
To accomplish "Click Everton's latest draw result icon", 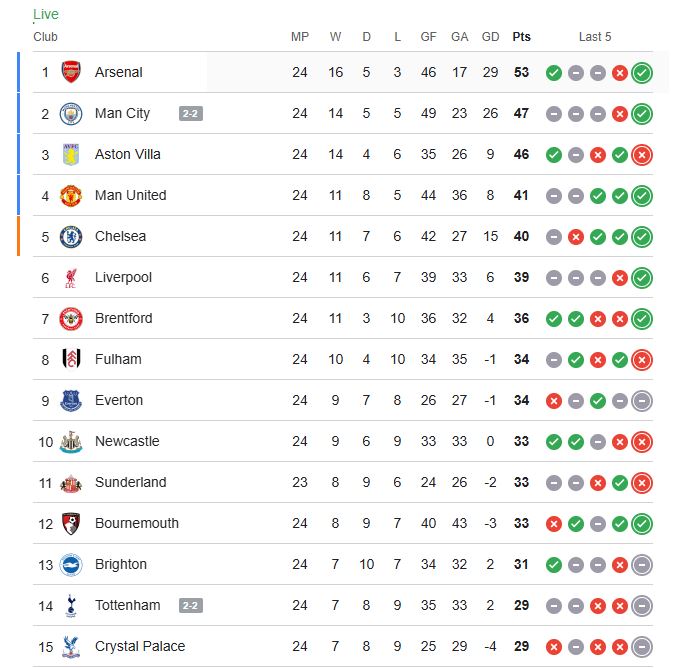I will pos(642,400).
